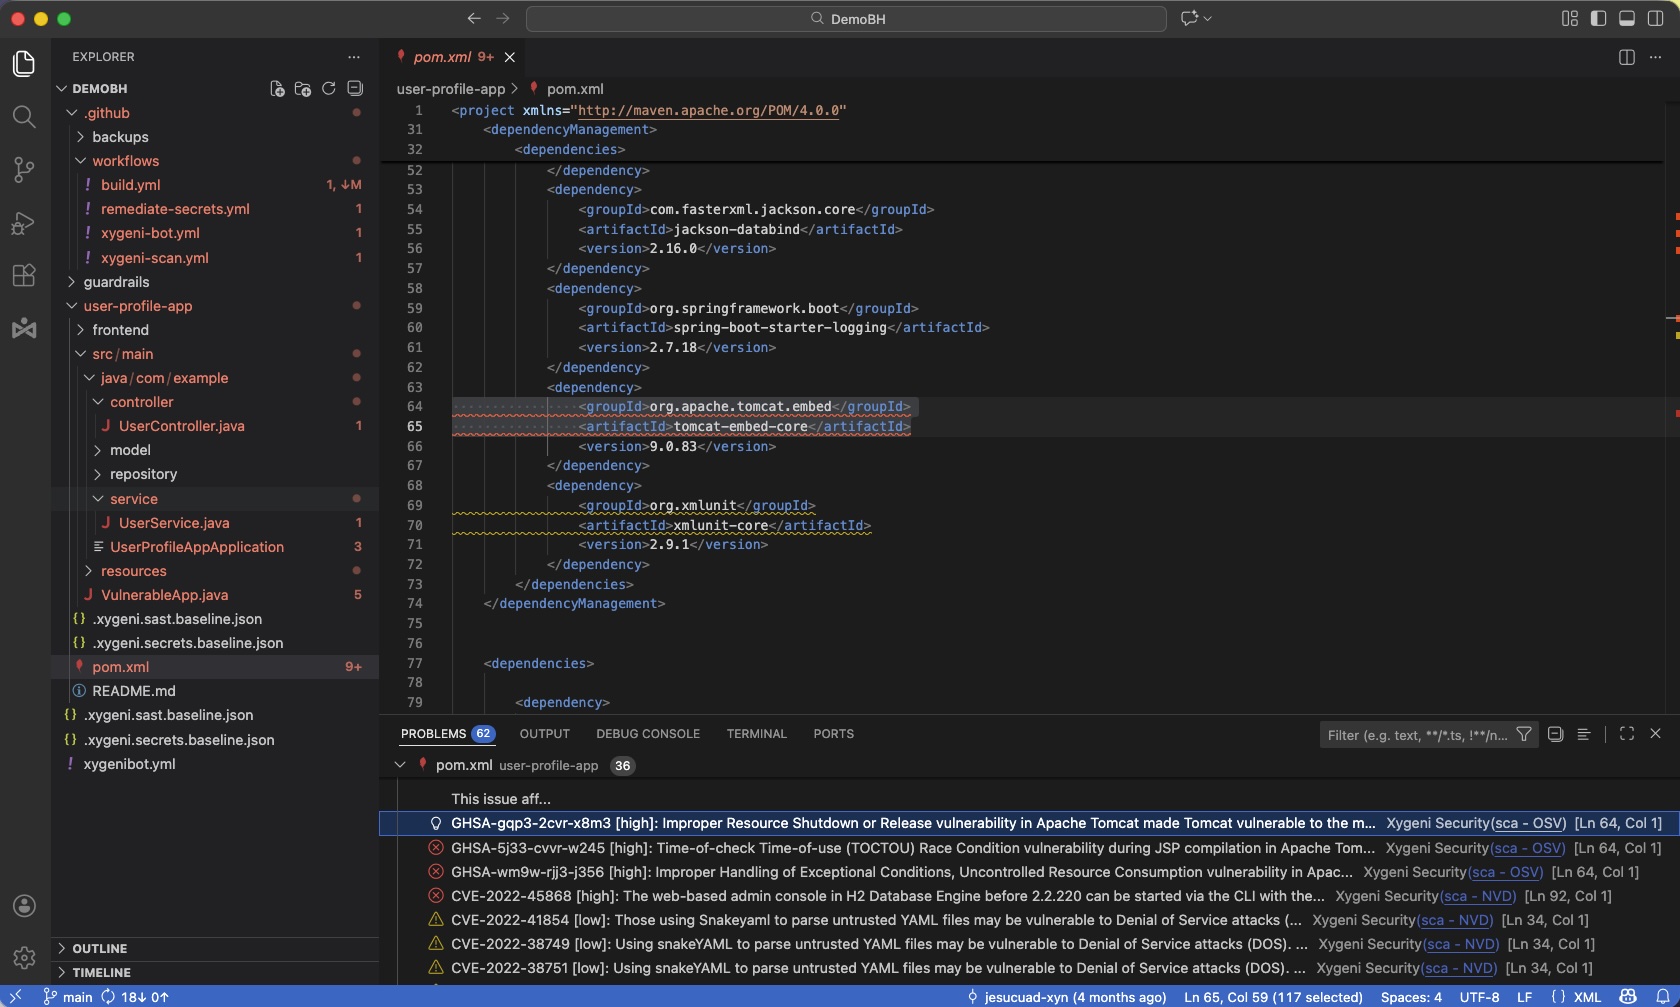The height and width of the screenshot is (1007, 1680).
Task: Change XML language mode in status bar
Action: (1587, 997)
